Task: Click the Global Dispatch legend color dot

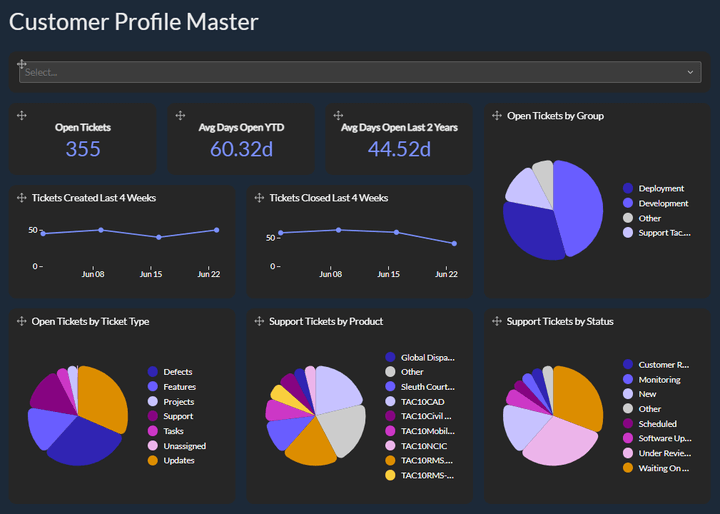Action: (x=390, y=357)
